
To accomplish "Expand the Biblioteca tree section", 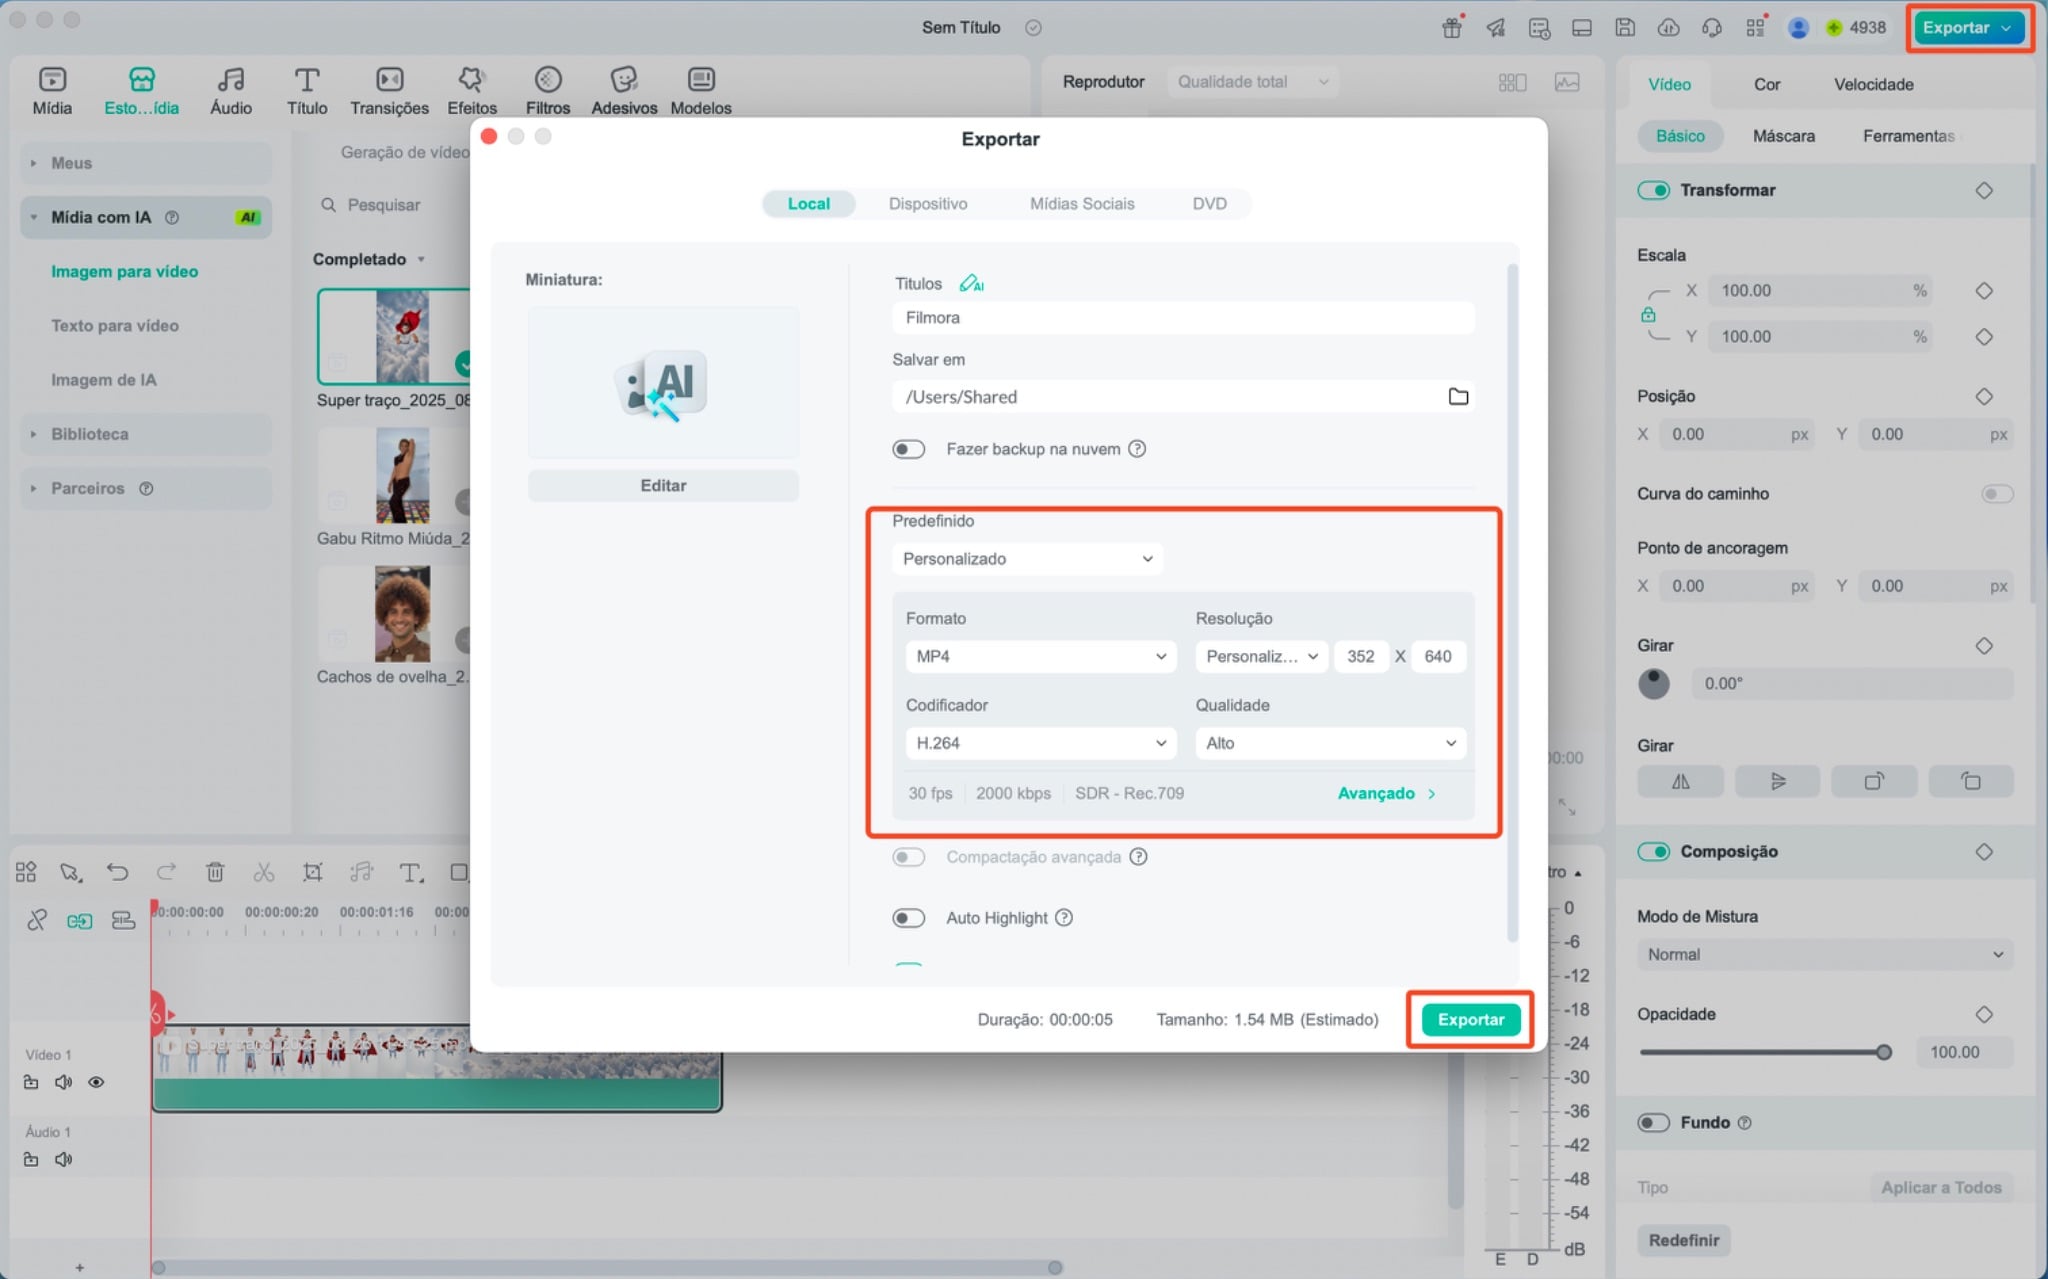I will [145, 434].
